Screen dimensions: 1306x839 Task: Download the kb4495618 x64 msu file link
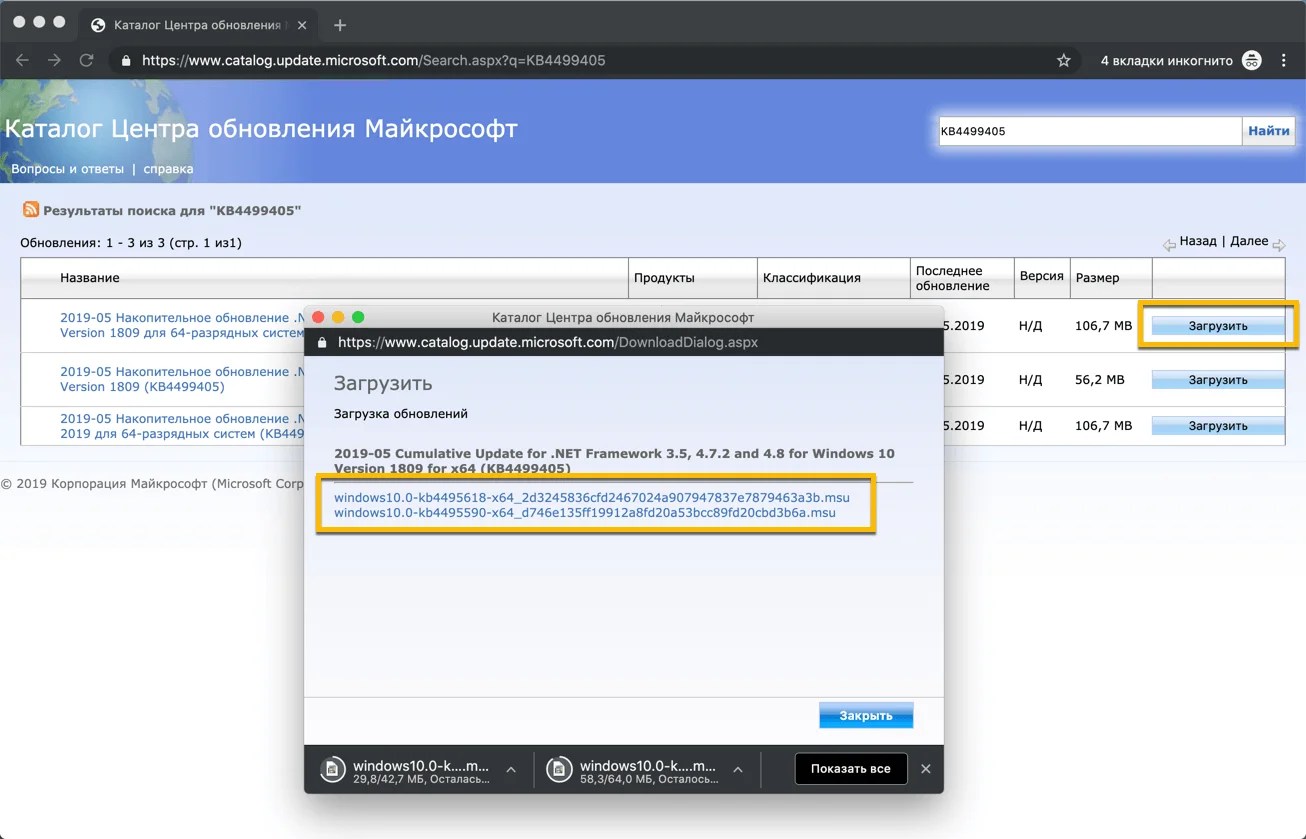click(592, 498)
